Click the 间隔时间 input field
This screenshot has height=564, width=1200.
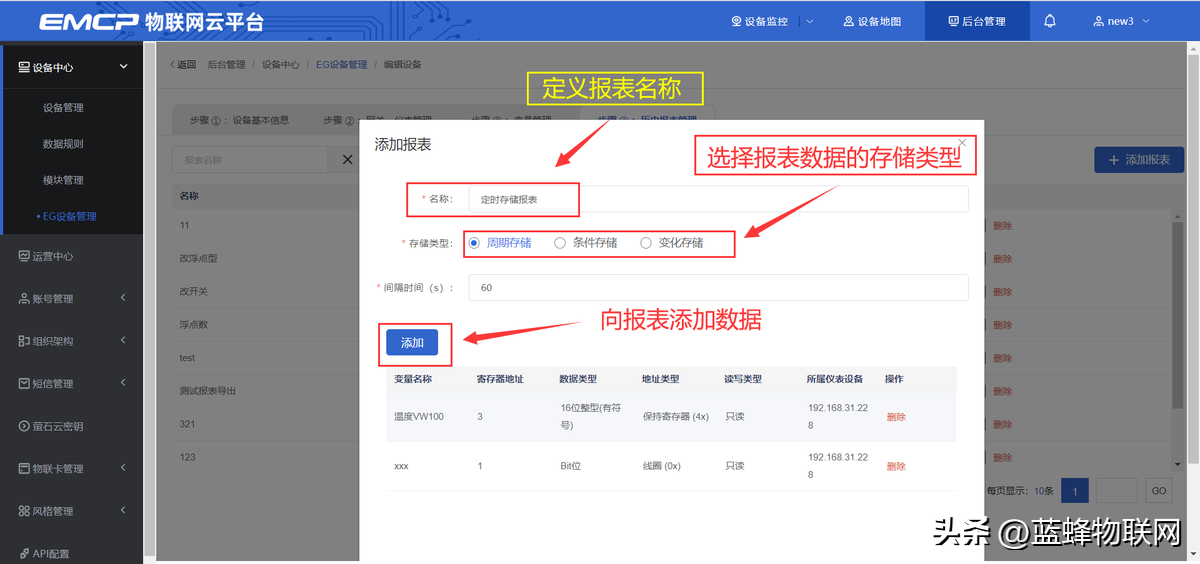(x=720, y=288)
